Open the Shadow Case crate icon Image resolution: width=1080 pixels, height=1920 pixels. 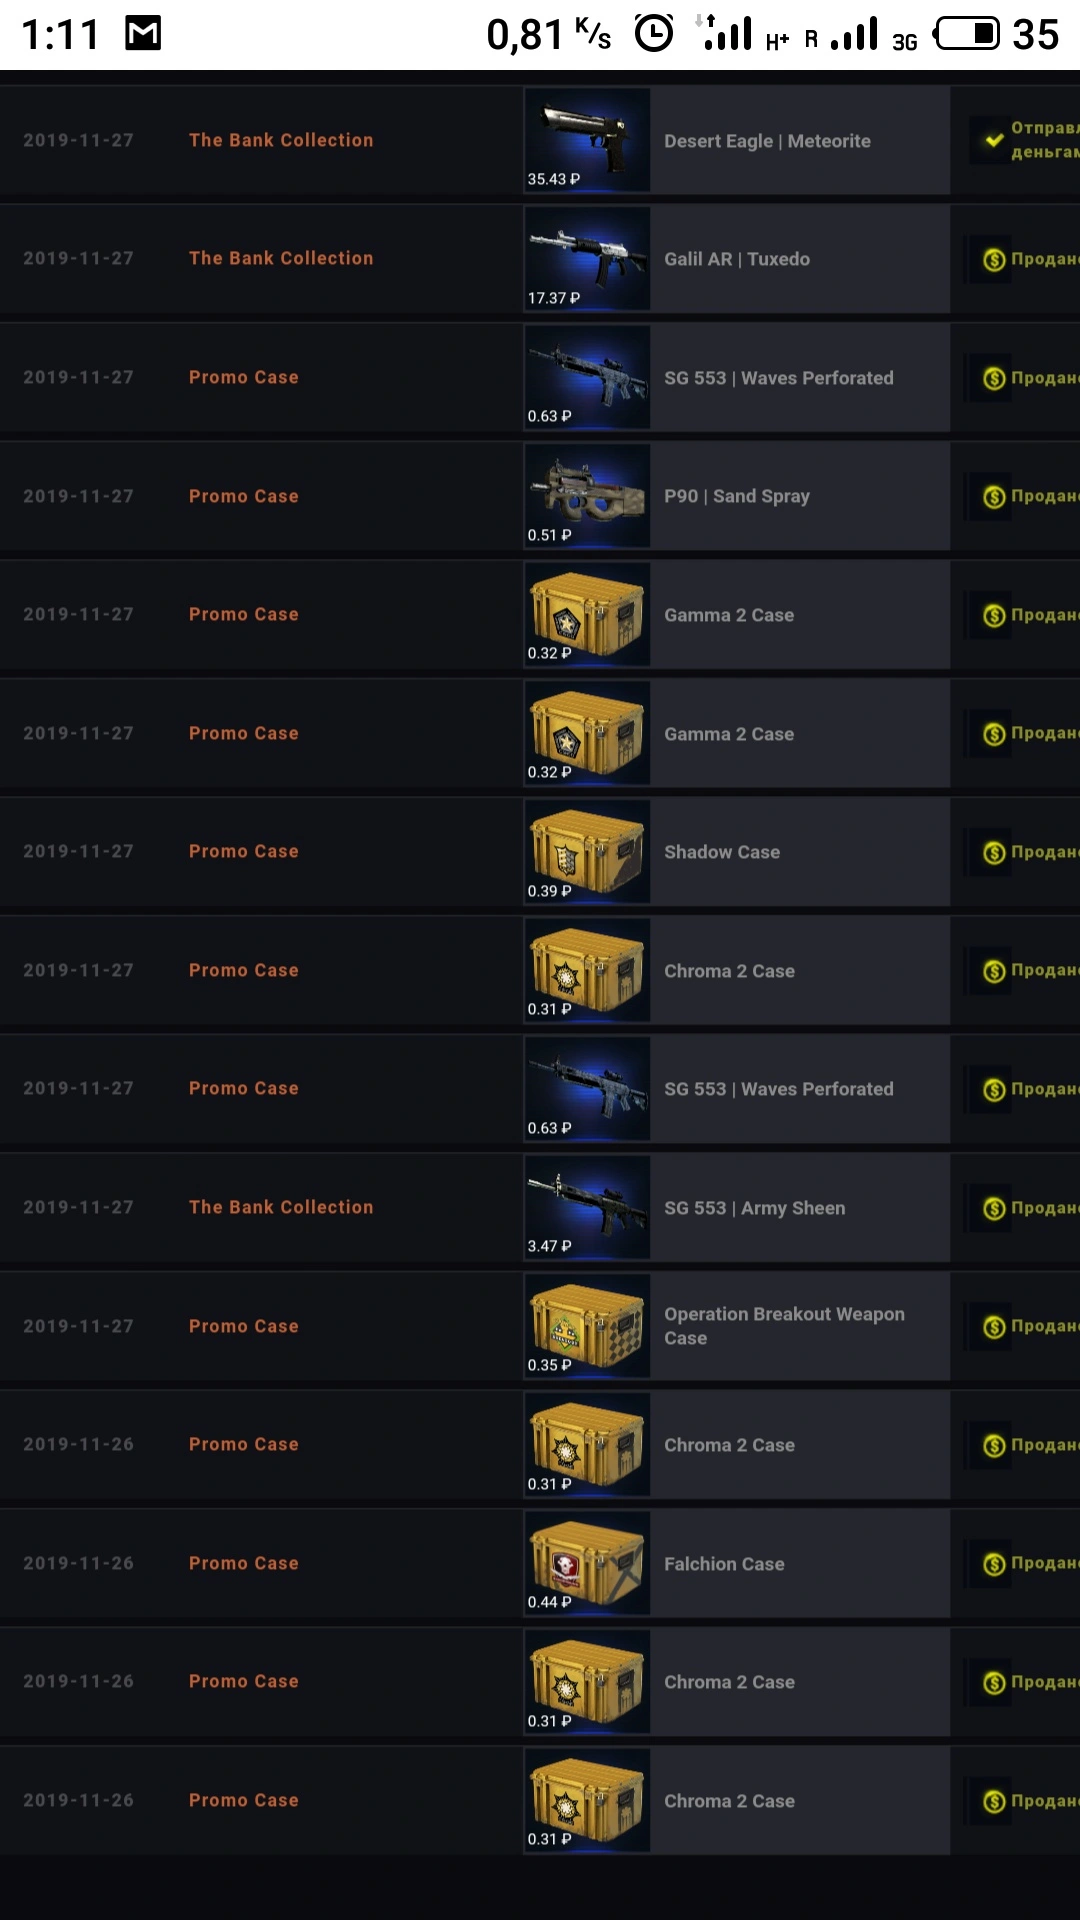tap(587, 852)
